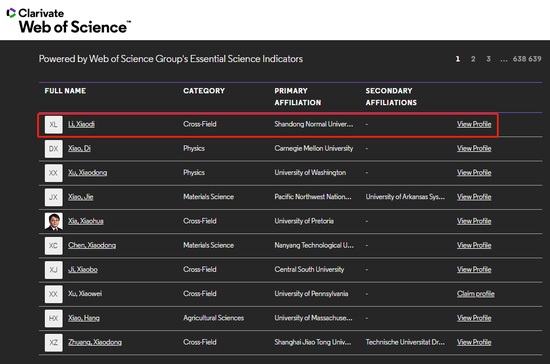The height and width of the screenshot is (364, 550).
Task: Claim profile for Xu, Xiaowei
Action: click(x=476, y=294)
